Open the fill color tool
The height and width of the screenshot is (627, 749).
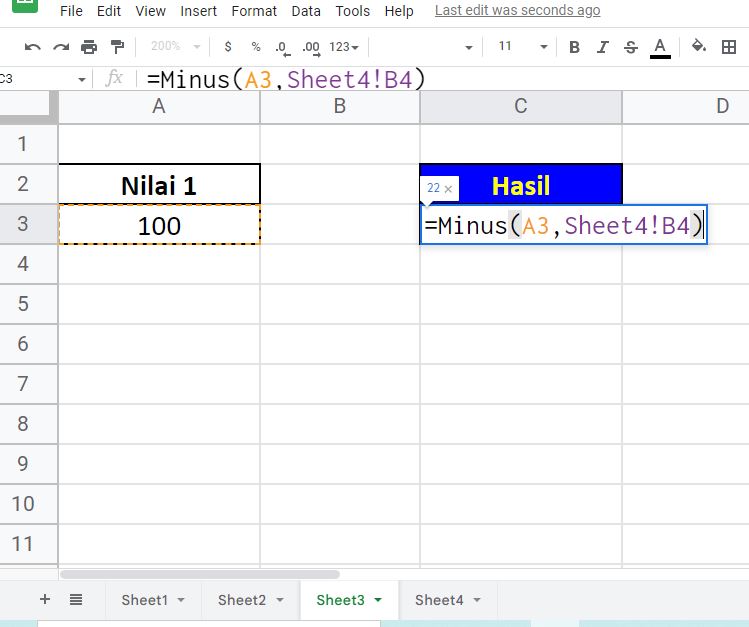pyautogui.click(x=699, y=46)
